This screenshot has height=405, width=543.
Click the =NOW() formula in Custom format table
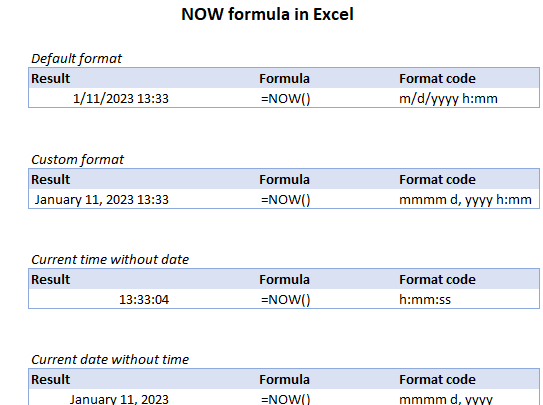click(x=285, y=200)
